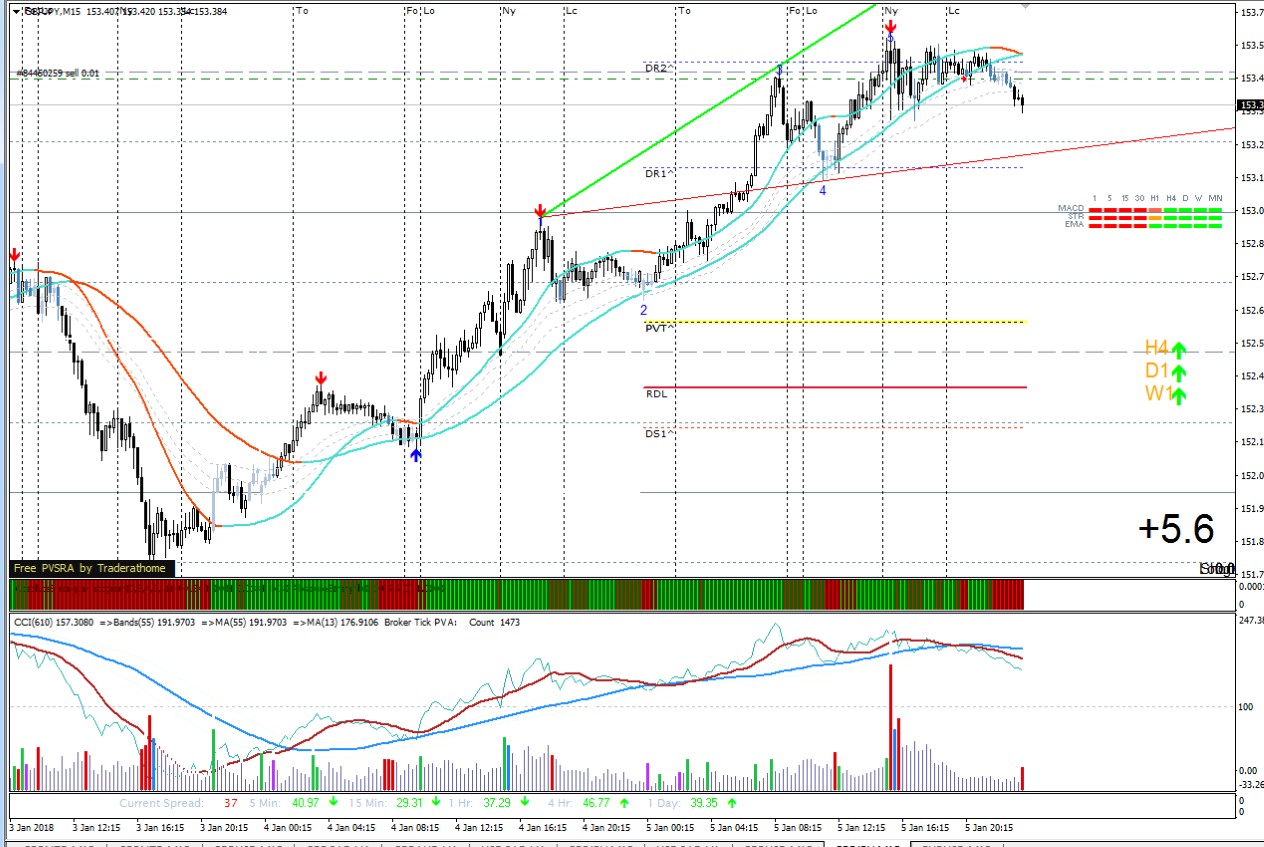Click the +5.6 pips profit text
This screenshot has height=847, width=1264.
click(x=1175, y=529)
